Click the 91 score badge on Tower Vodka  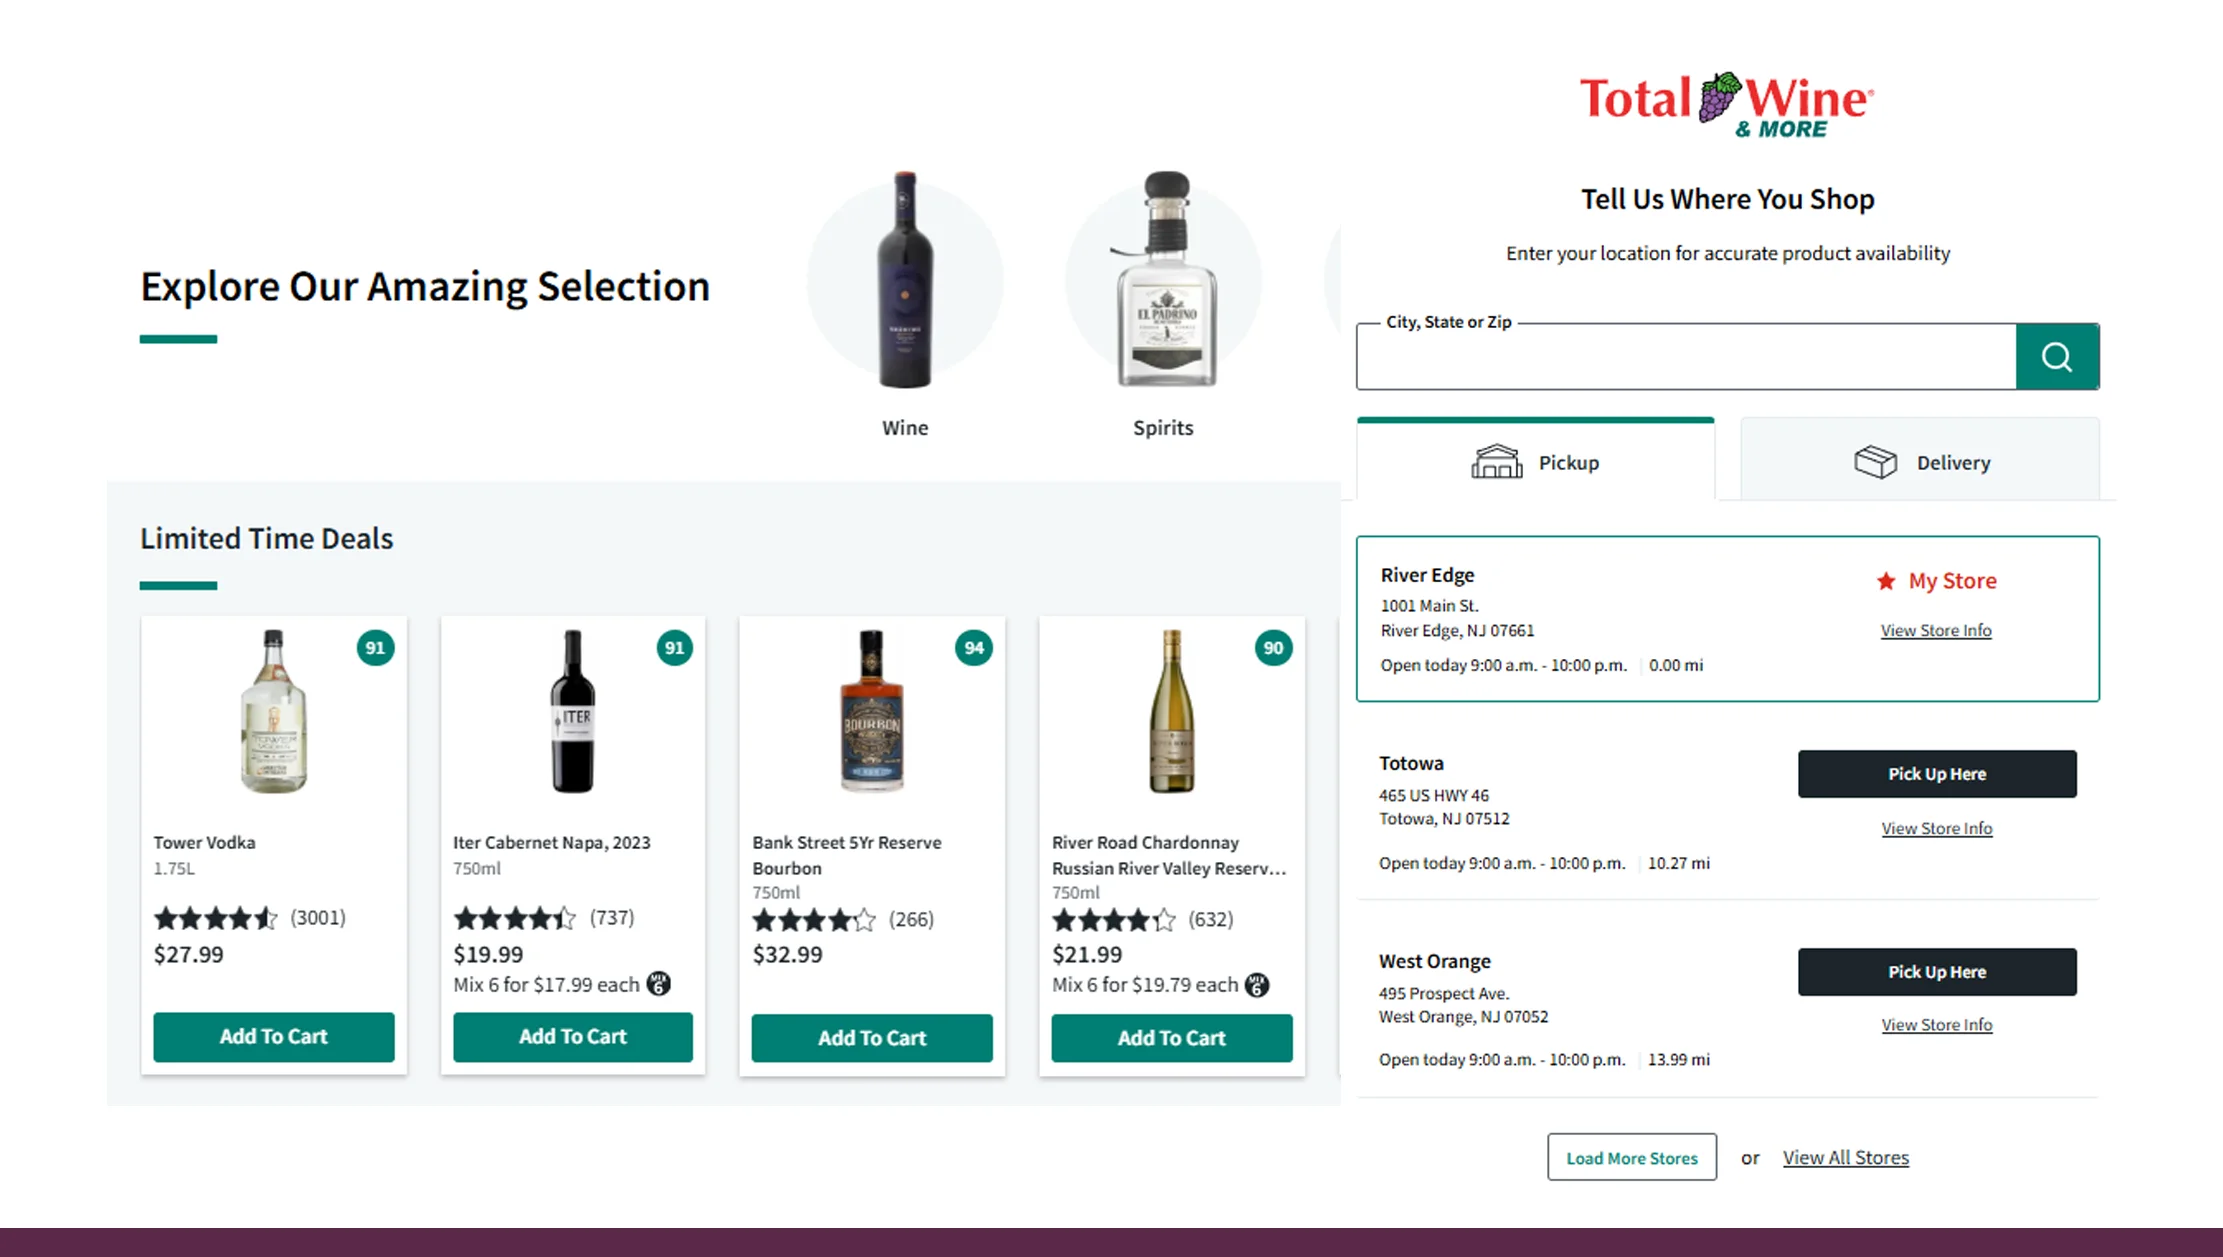tap(375, 648)
